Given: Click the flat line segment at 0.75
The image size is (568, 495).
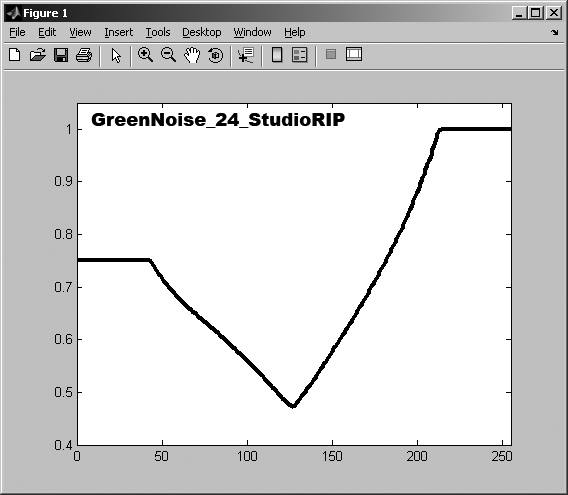Looking at the screenshot, I should (x=114, y=260).
